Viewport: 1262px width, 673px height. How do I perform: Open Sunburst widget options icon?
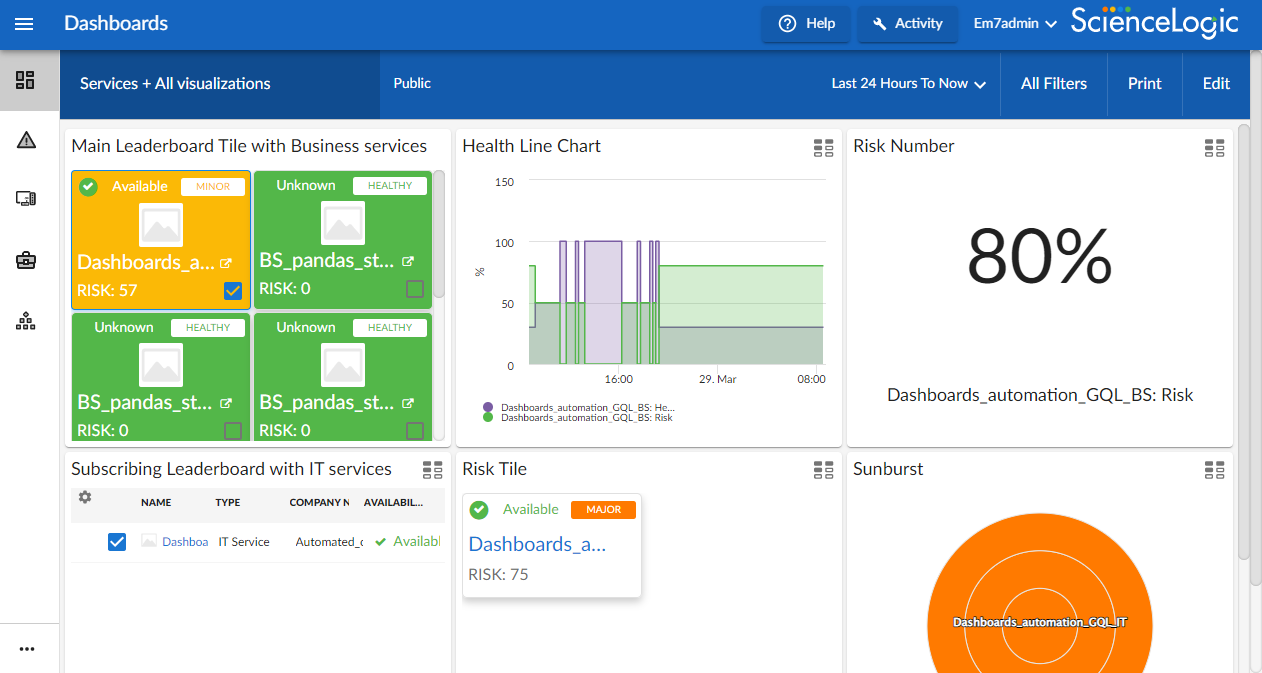(x=1214, y=470)
